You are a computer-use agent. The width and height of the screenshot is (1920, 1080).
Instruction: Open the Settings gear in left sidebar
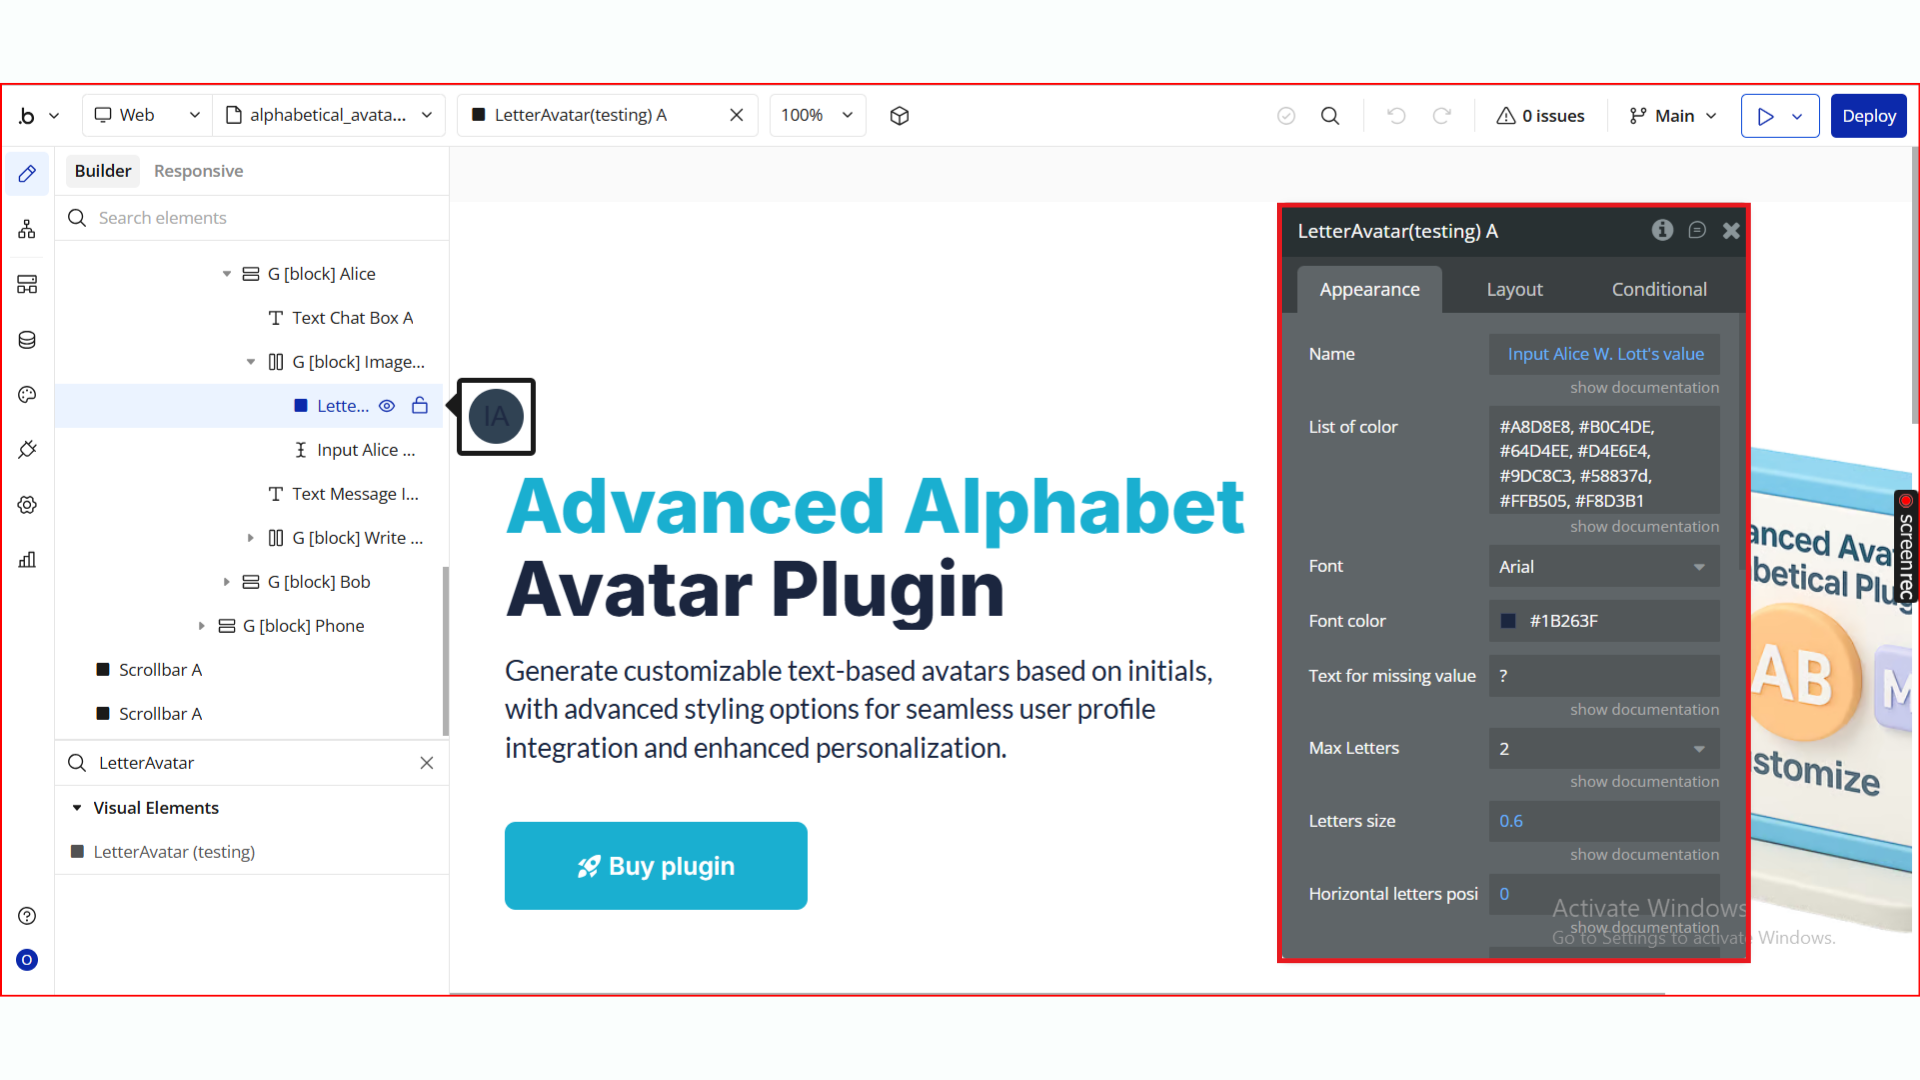27,505
